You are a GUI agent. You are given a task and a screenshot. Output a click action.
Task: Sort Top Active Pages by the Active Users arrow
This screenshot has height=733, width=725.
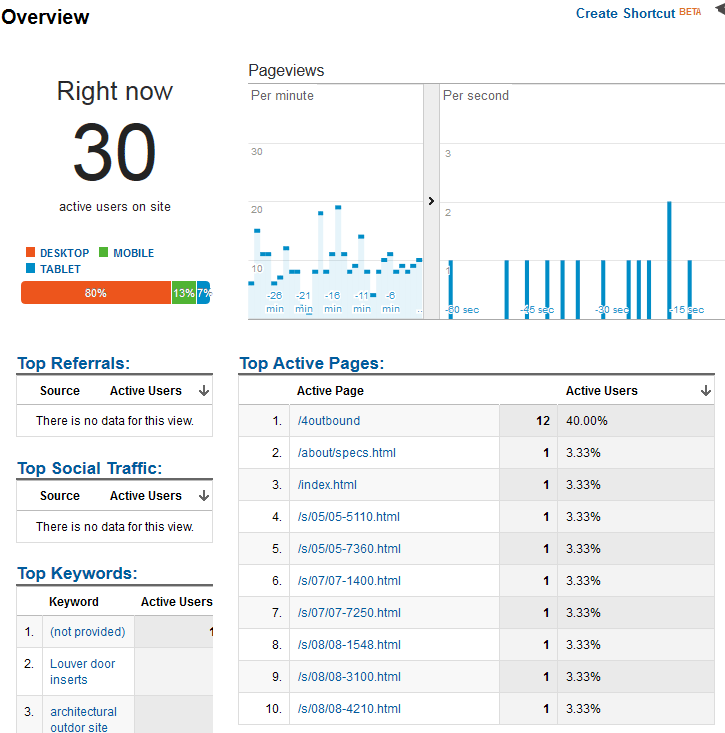pyautogui.click(x=706, y=391)
